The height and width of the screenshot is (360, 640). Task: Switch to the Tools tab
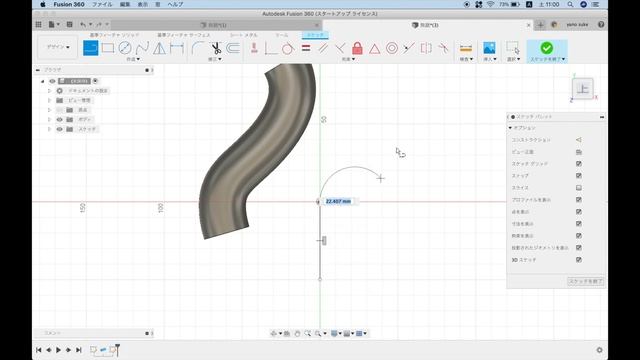click(x=282, y=35)
